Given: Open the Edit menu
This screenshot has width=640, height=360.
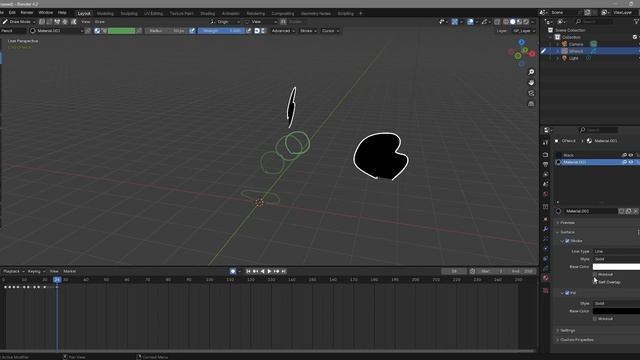Looking at the screenshot, I should pyautogui.click(x=12, y=13).
